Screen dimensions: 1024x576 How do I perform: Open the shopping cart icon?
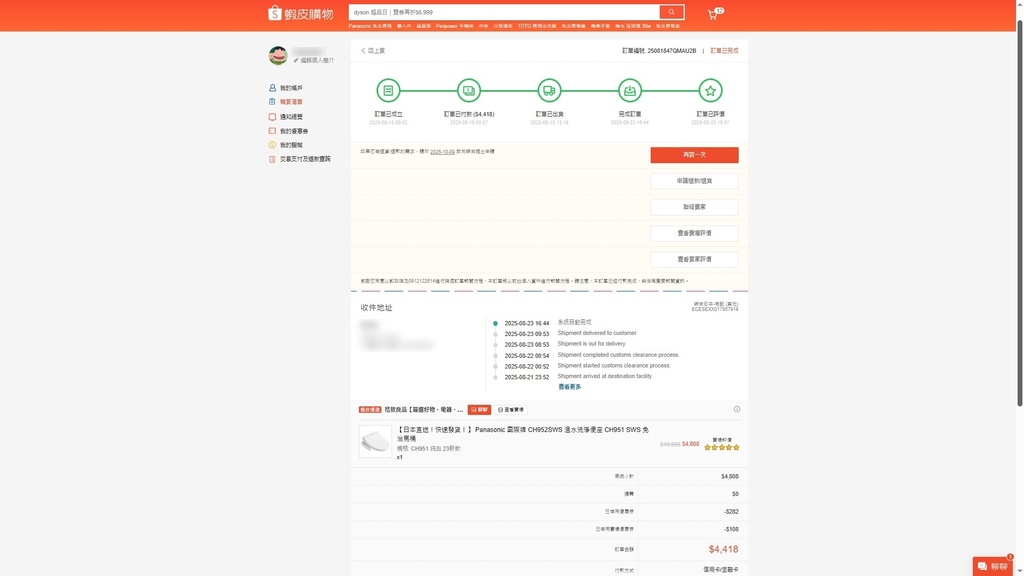click(x=713, y=14)
